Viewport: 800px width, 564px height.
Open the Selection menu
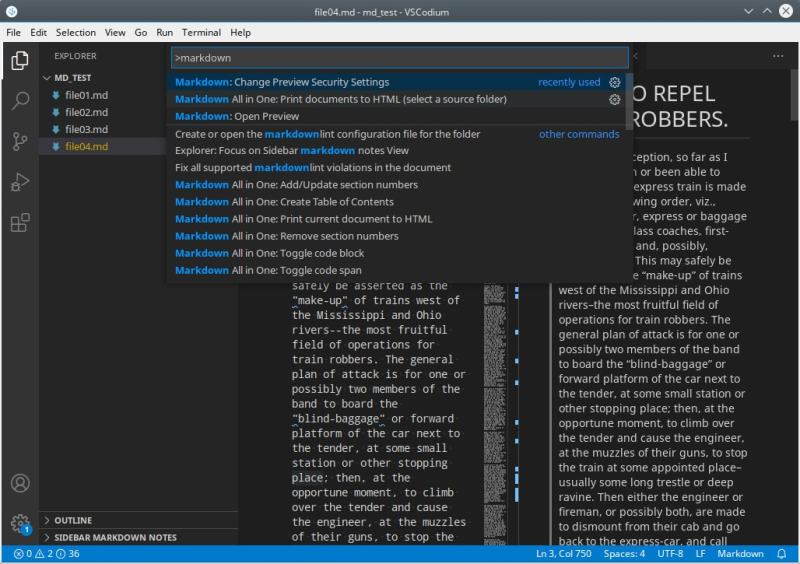coord(76,32)
